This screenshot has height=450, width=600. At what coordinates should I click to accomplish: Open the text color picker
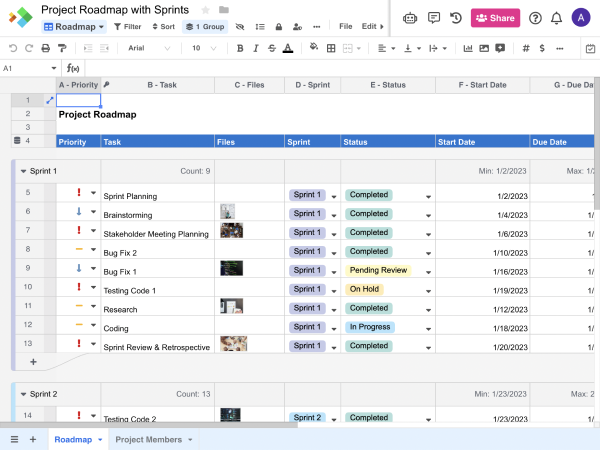[288, 48]
